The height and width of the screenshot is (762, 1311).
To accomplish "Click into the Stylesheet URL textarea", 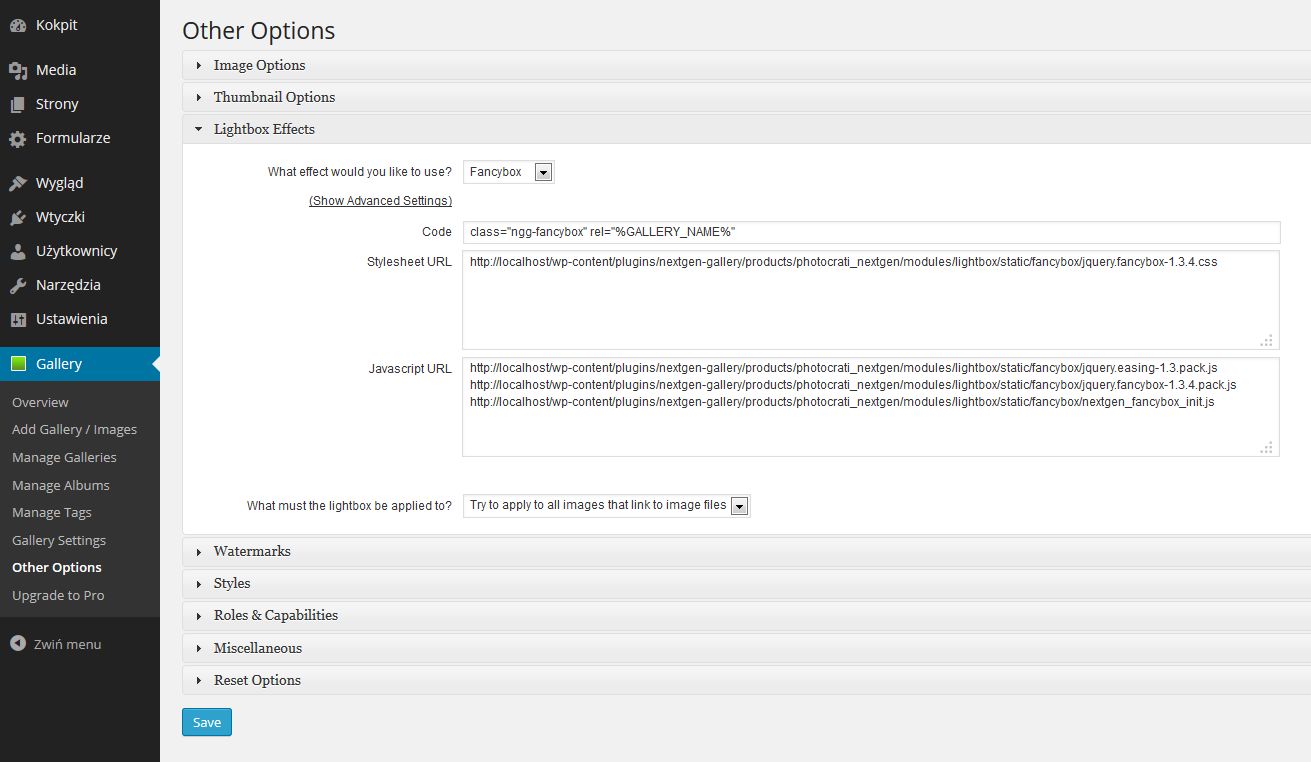I will (x=871, y=299).
